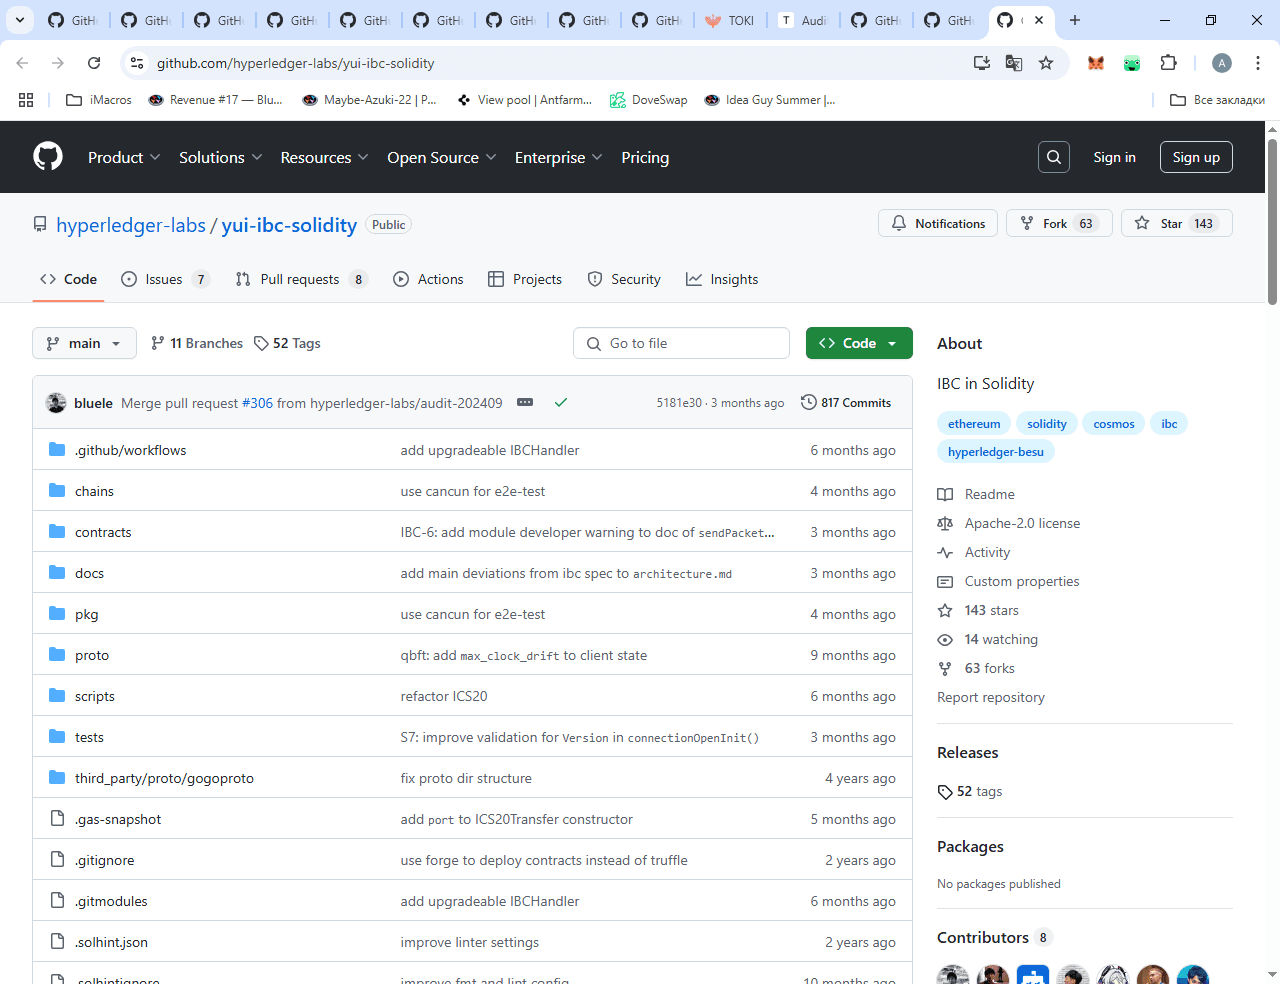
Task: Click the 52 Tags link with the tag icon
Action: click(287, 343)
